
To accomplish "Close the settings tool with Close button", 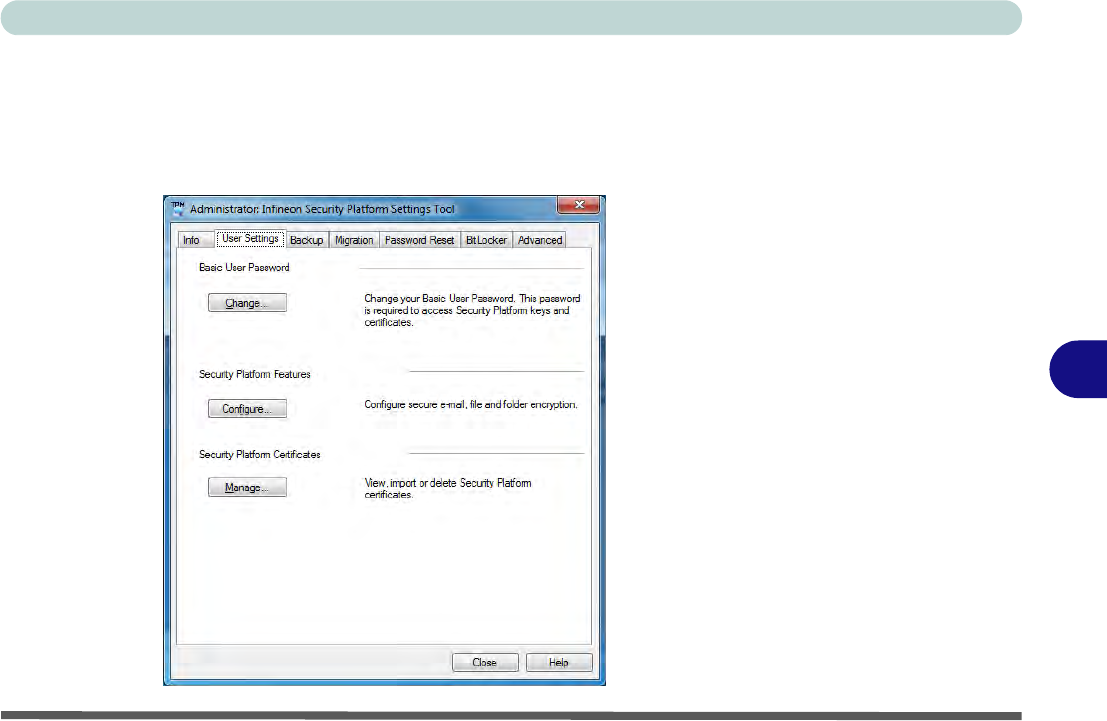I will tap(485, 662).
